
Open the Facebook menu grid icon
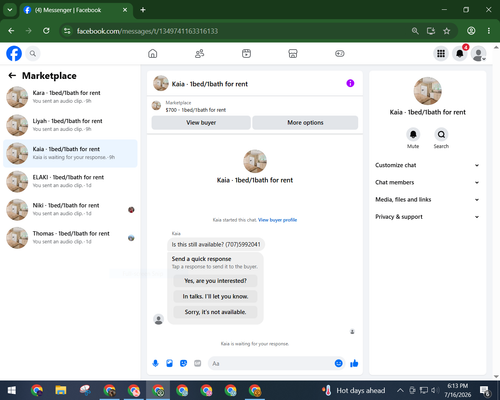441,53
